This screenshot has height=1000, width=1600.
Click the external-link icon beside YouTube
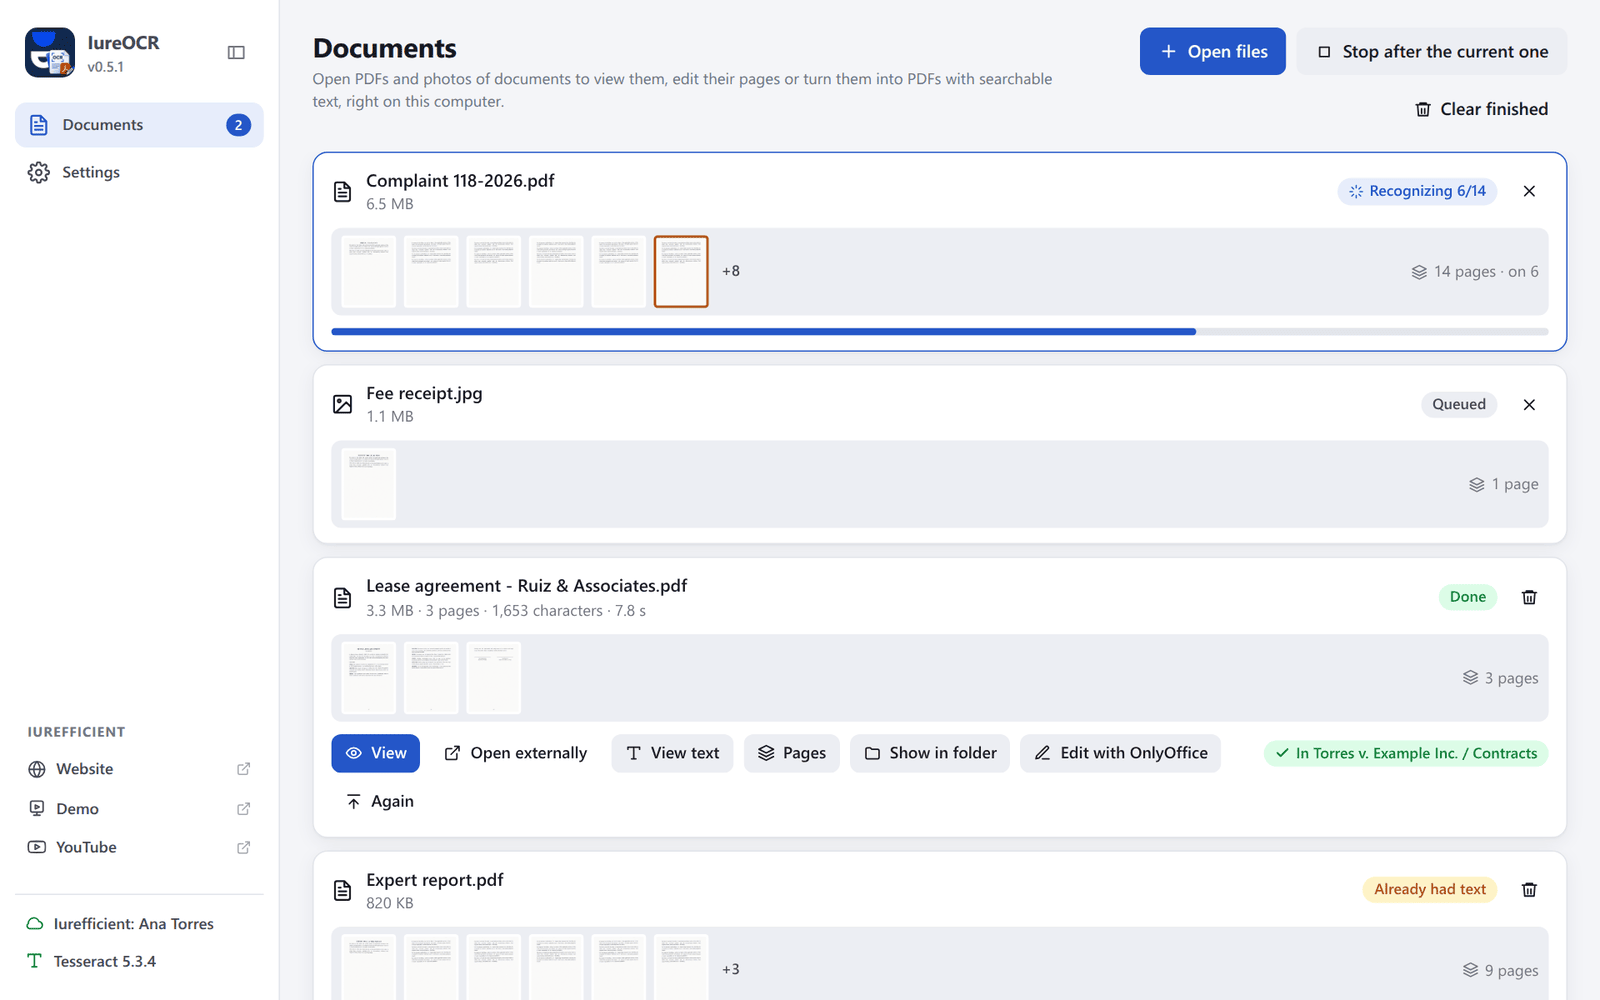[243, 847]
